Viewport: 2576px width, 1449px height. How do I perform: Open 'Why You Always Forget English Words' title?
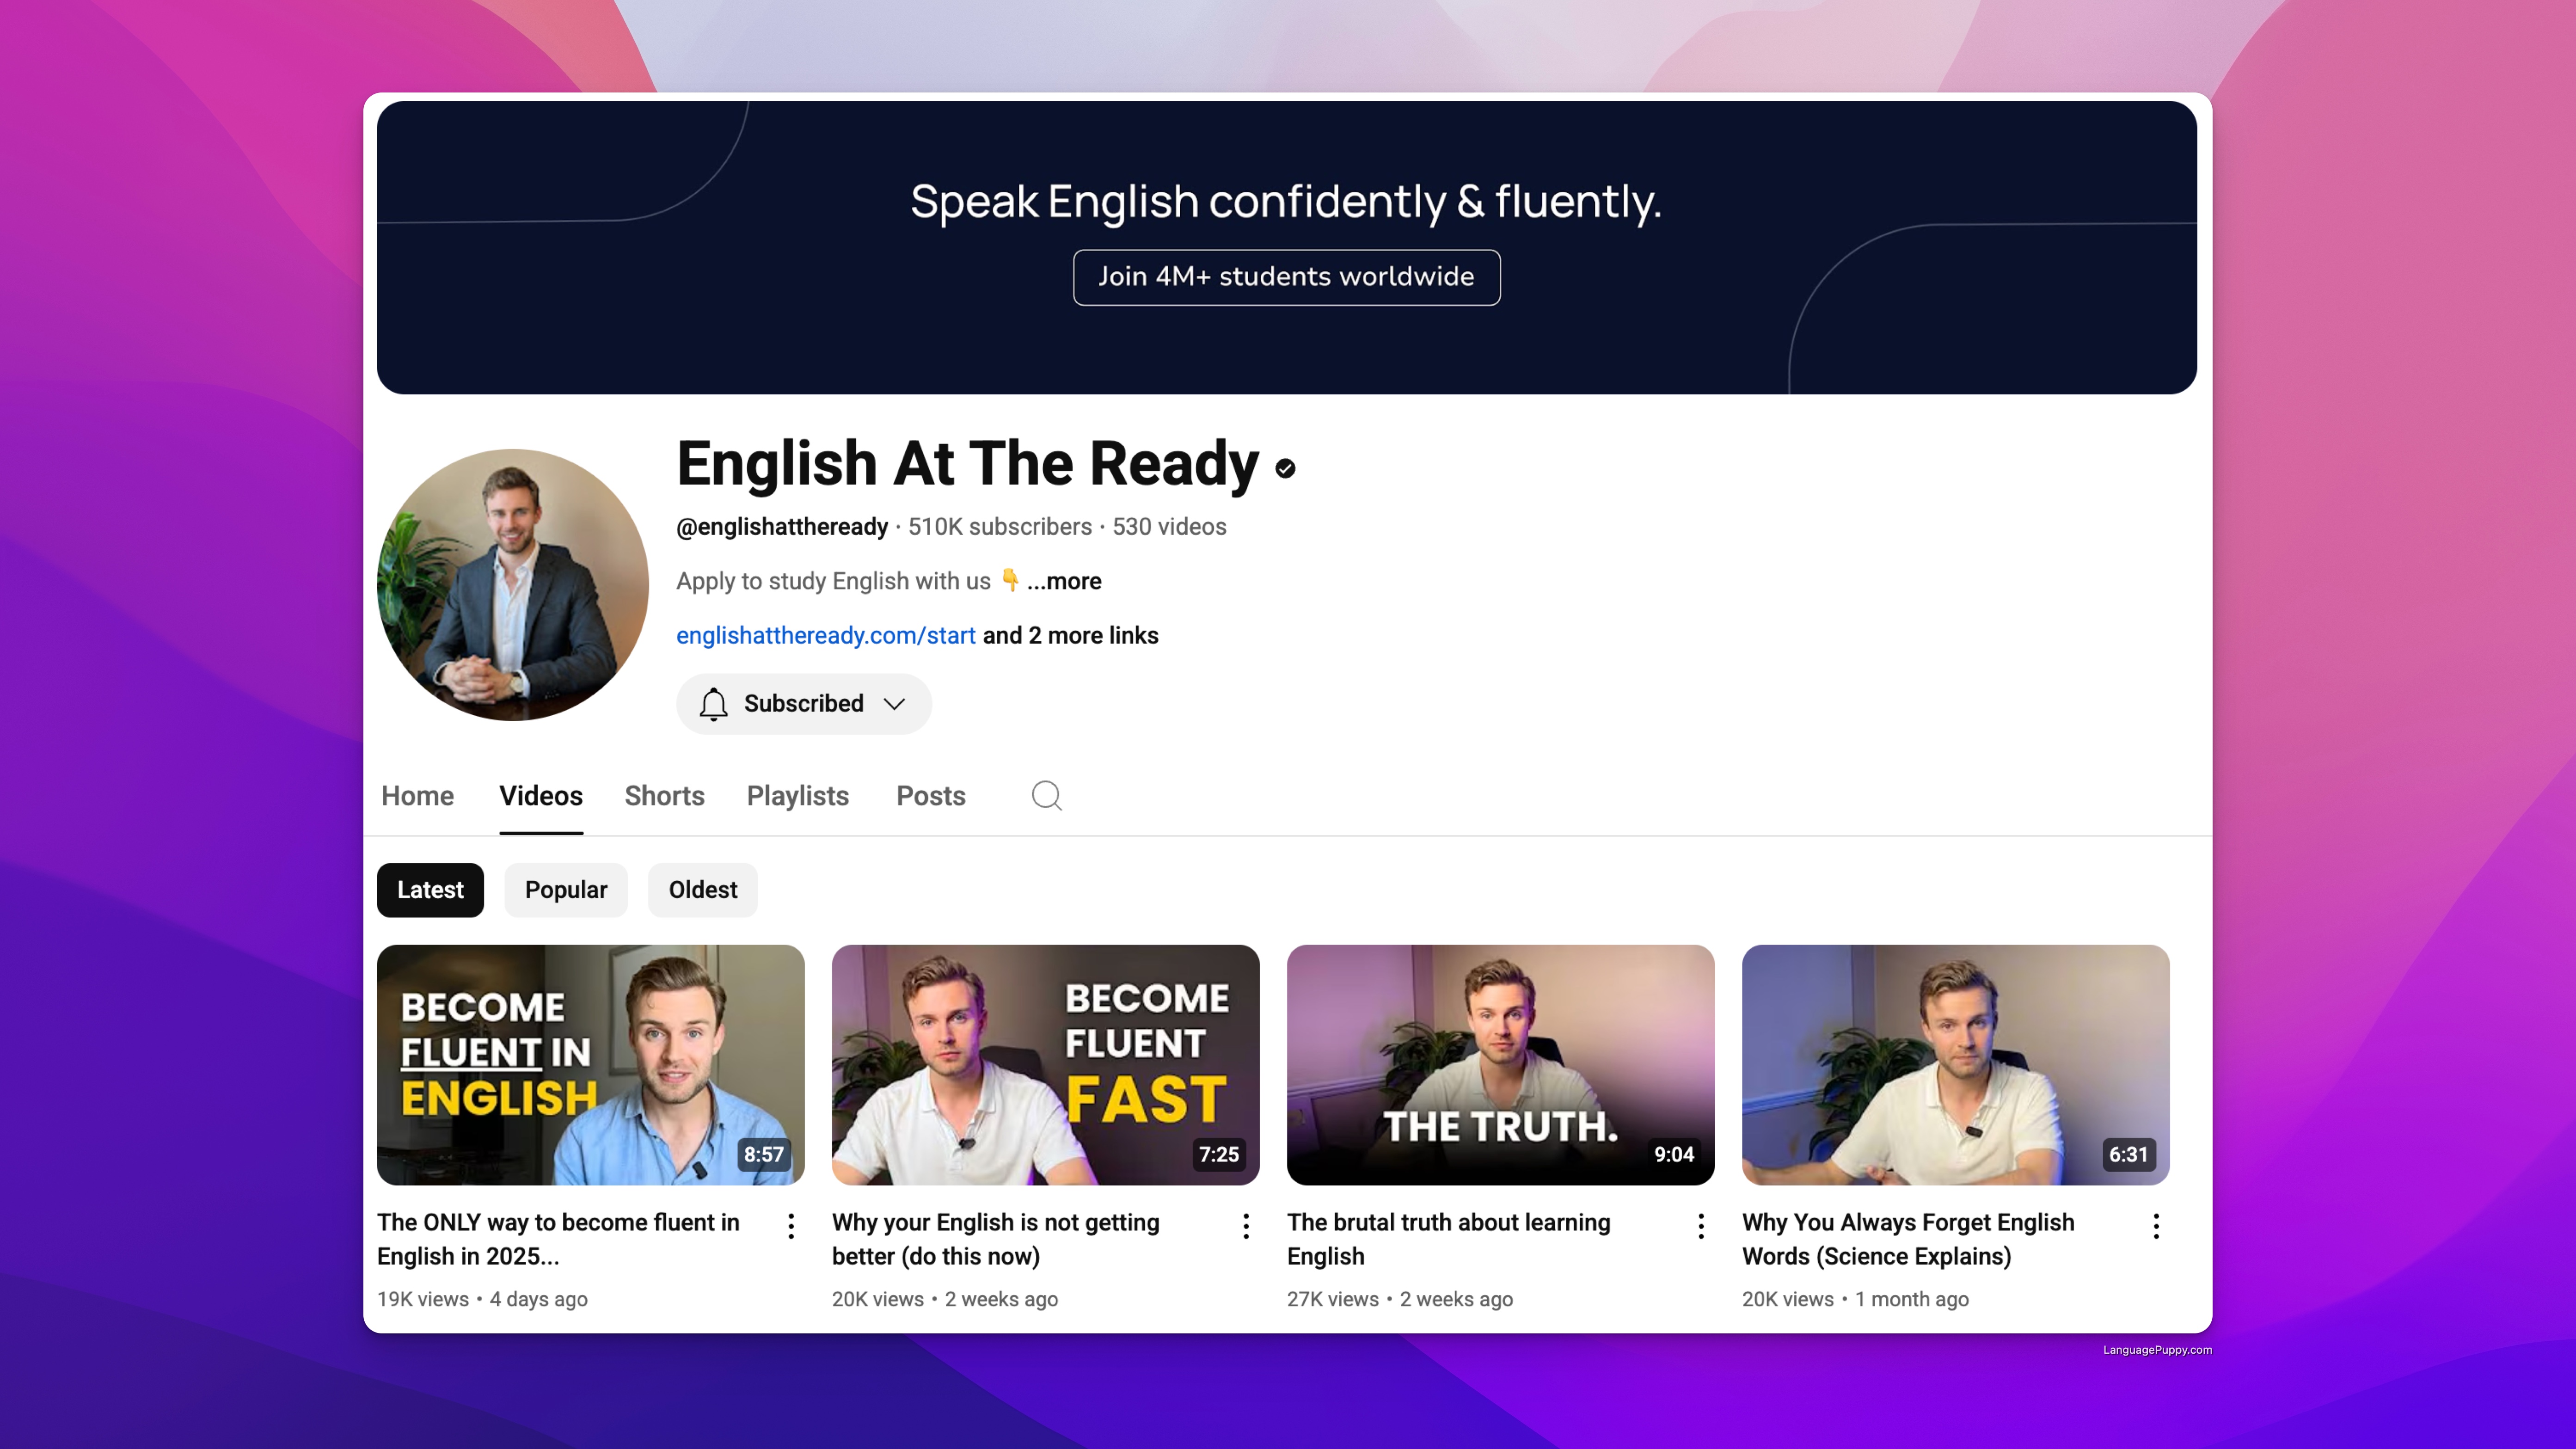pos(1908,1239)
